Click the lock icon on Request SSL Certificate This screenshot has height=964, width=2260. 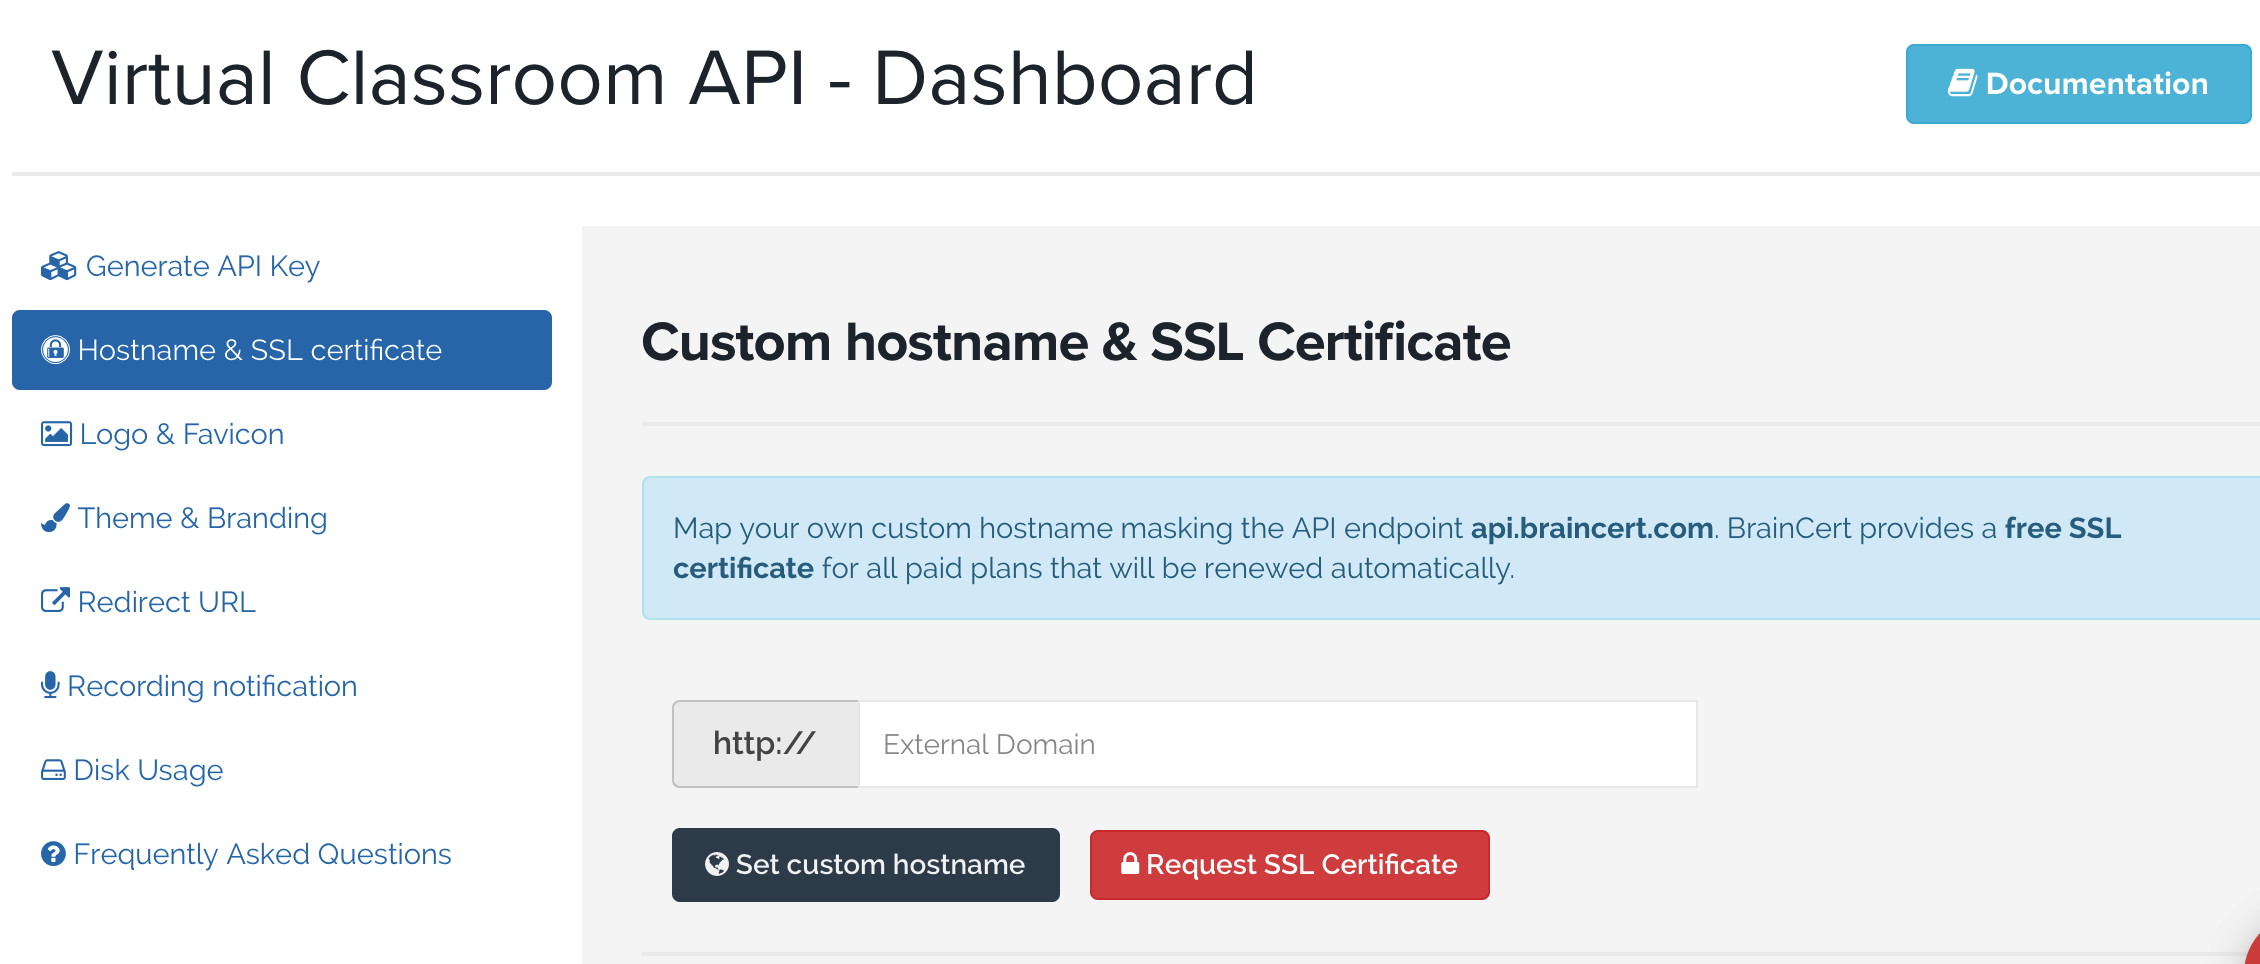(1130, 864)
